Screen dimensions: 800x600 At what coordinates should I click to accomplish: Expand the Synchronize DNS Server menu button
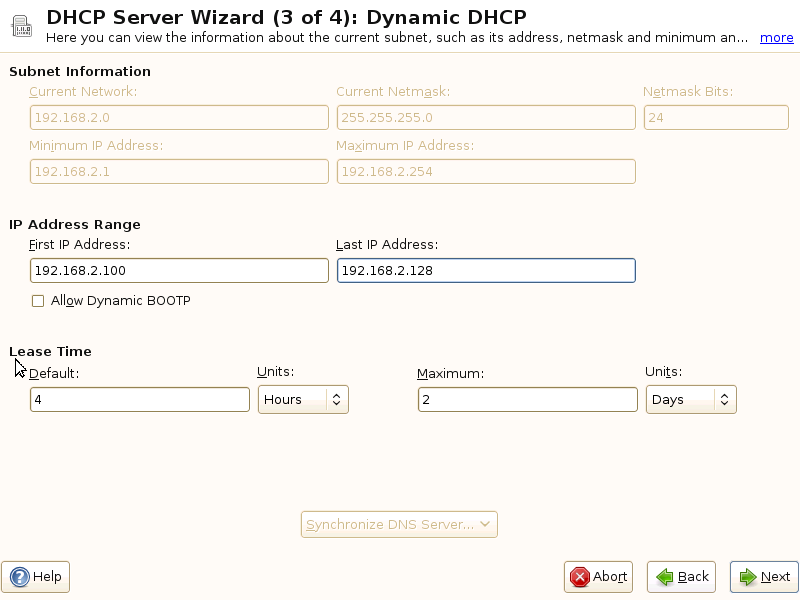(x=399, y=525)
